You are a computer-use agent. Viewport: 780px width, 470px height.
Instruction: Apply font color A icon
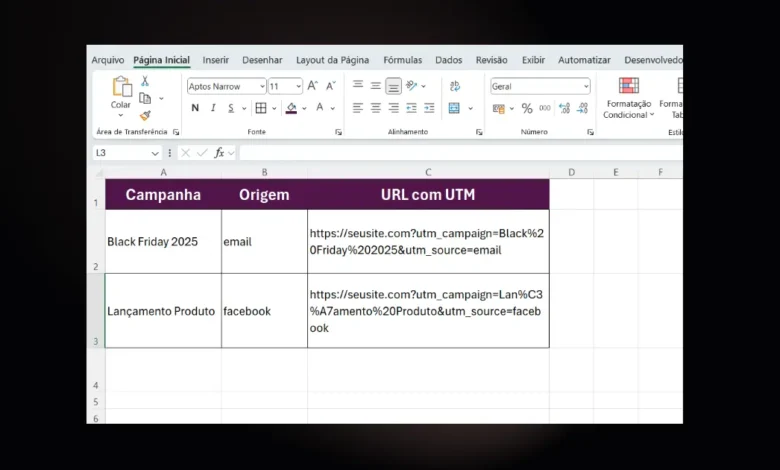(x=320, y=107)
